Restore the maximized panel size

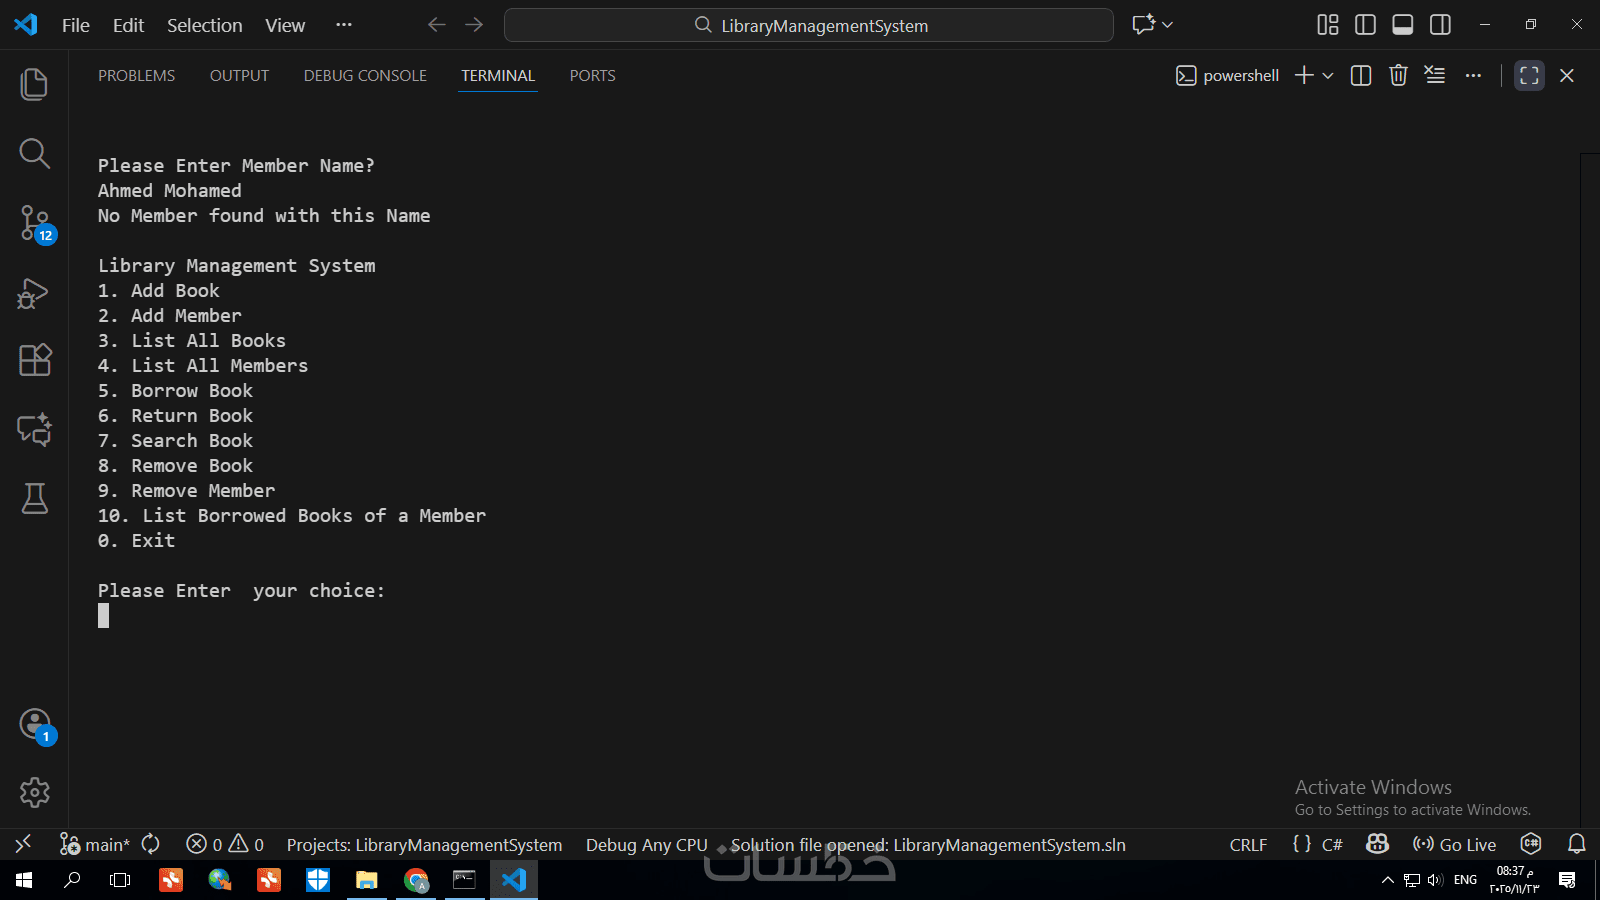[1529, 75]
